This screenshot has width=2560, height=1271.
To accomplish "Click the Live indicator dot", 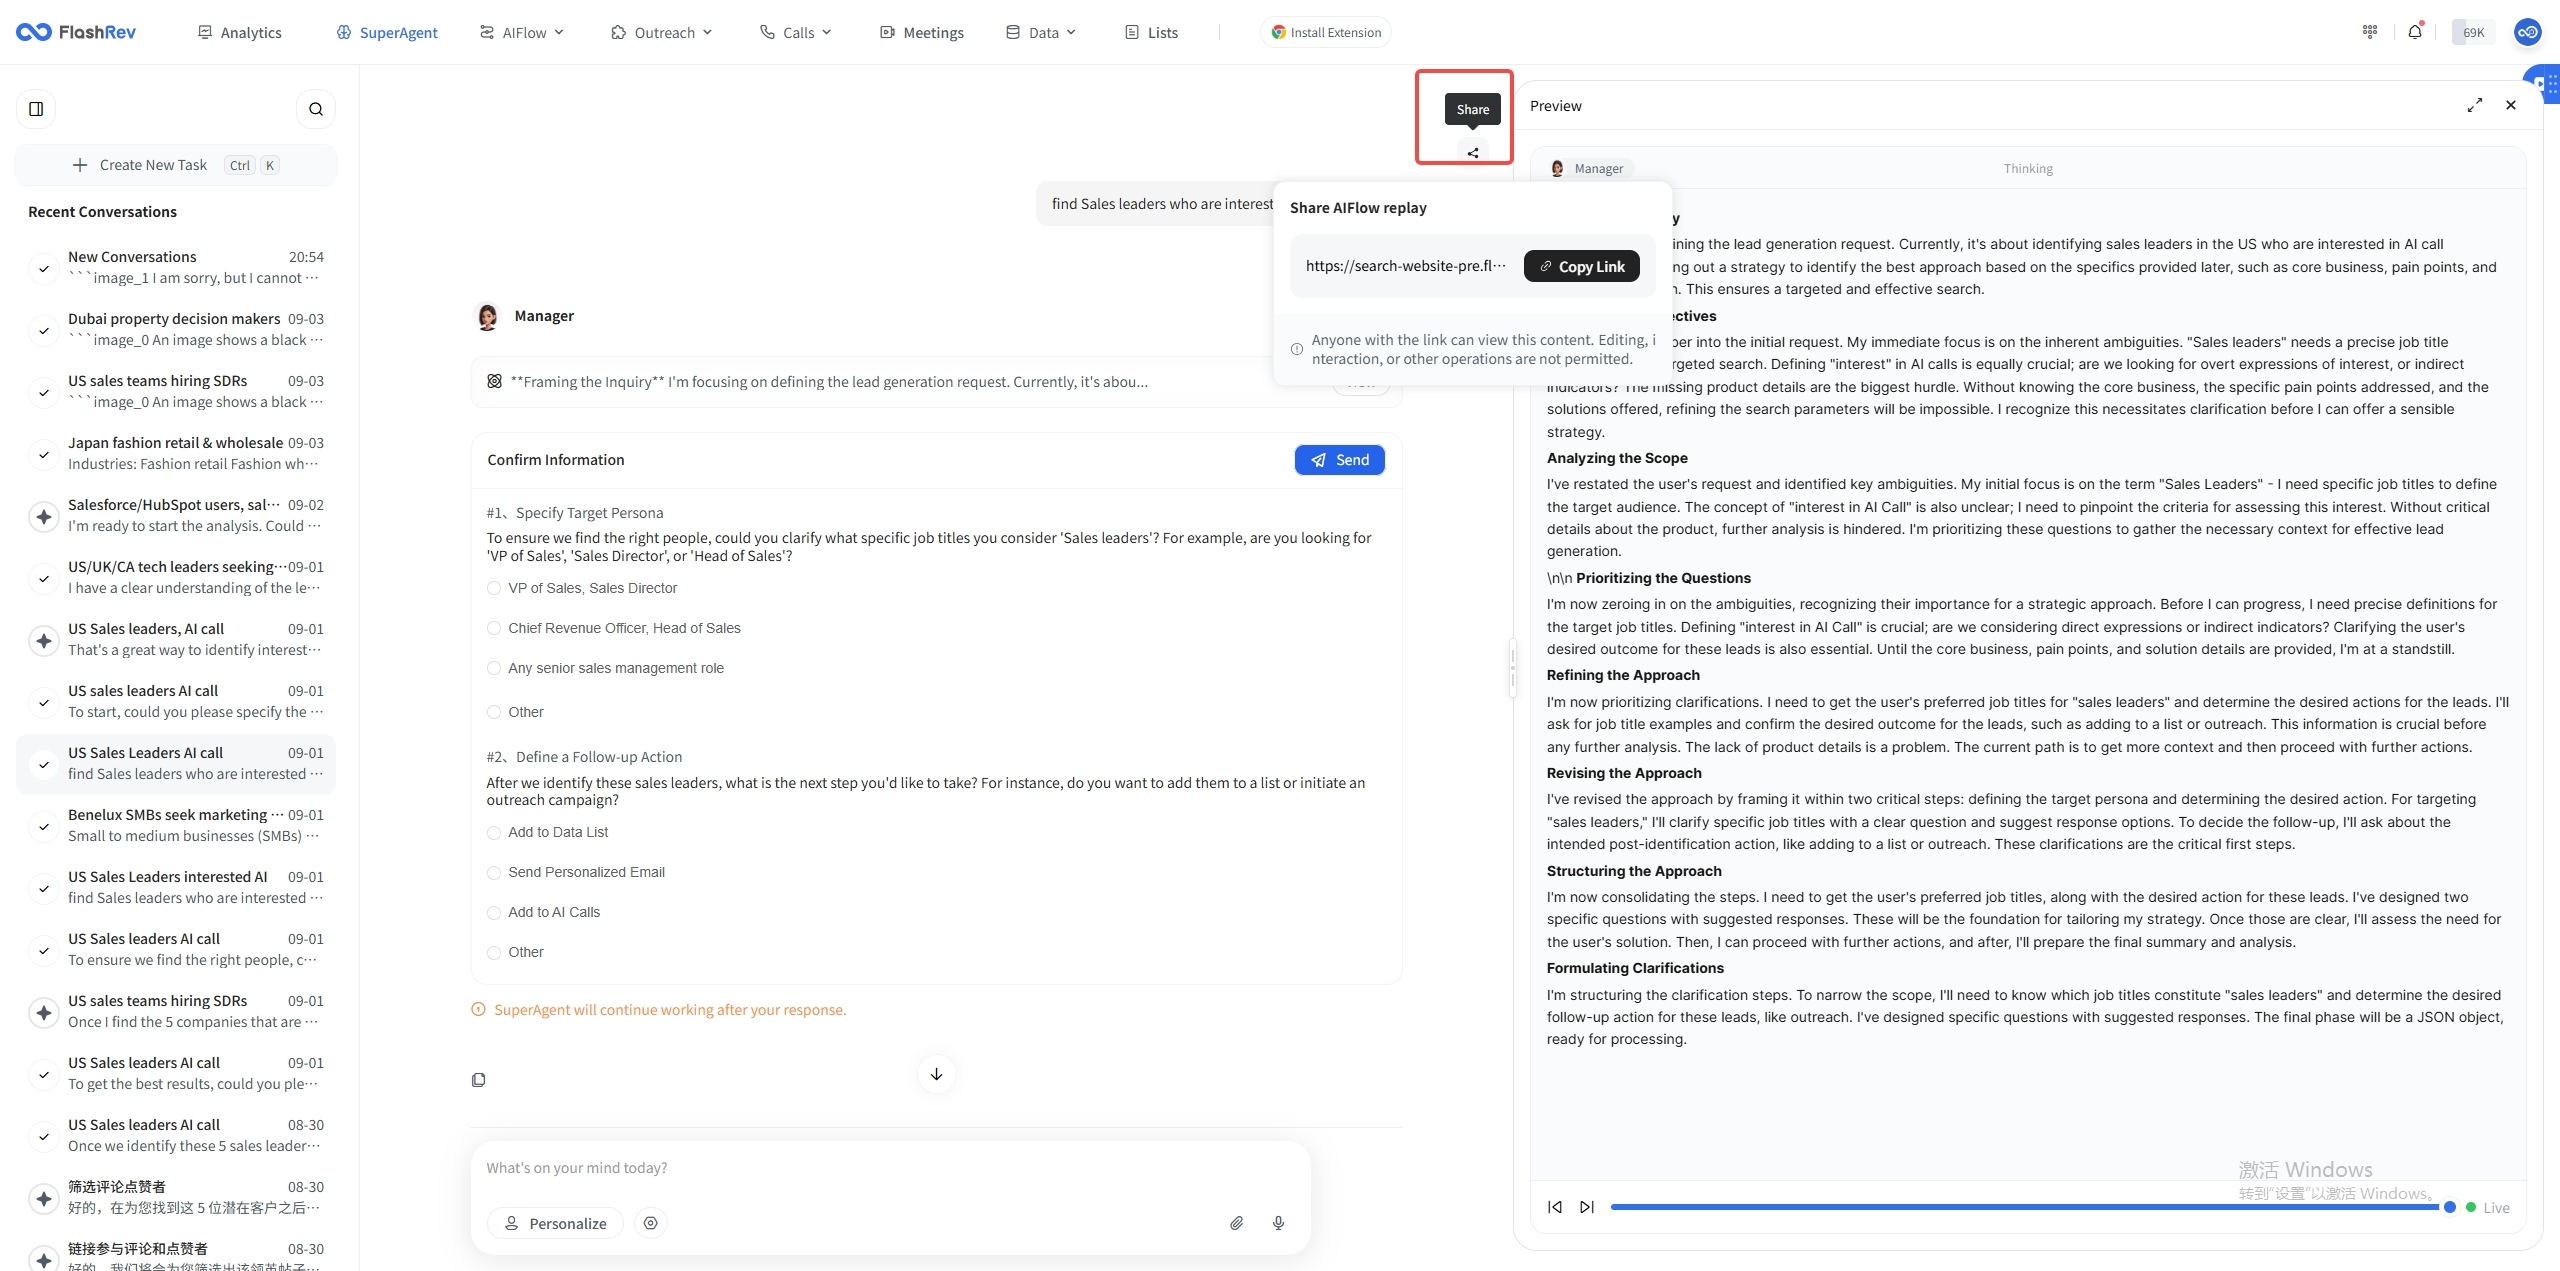I will pos(2471,1207).
